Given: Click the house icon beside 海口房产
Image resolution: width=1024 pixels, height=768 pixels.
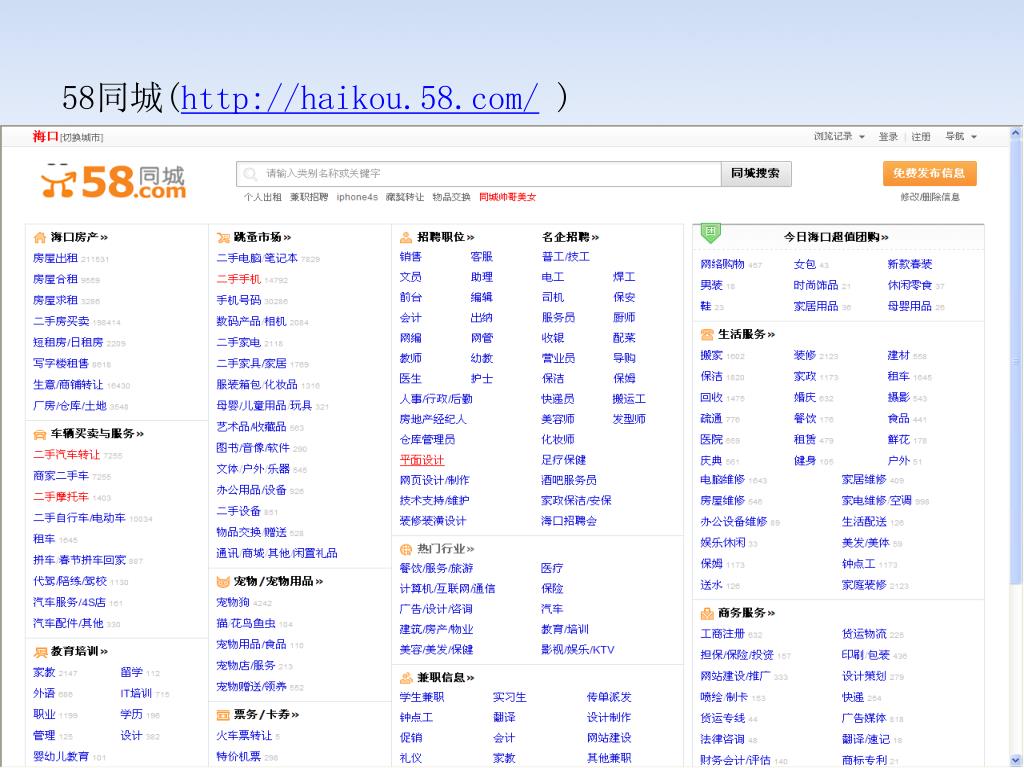Looking at the screenshot, I should point(40,237).
